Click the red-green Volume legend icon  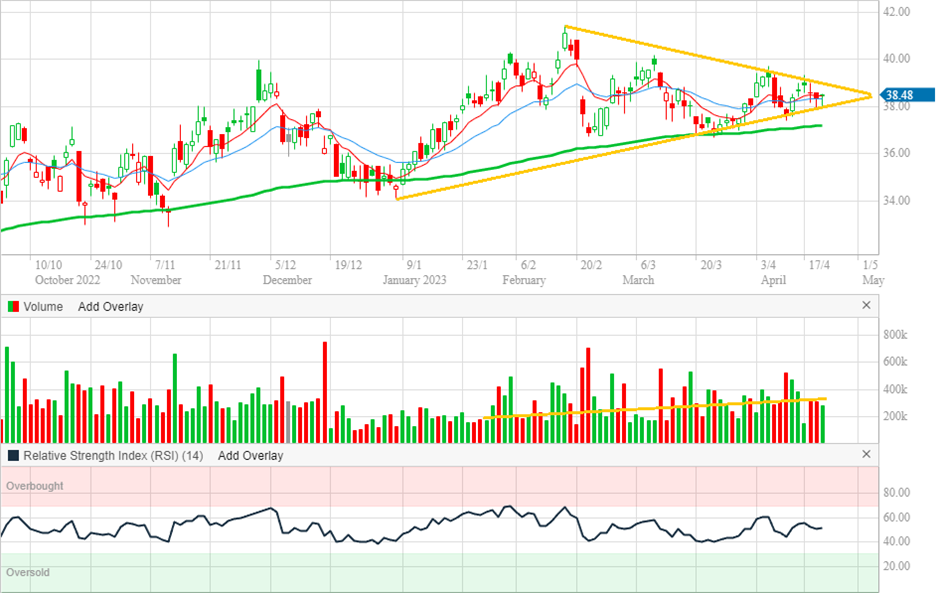pyautogui.click(x=12, y=307)
